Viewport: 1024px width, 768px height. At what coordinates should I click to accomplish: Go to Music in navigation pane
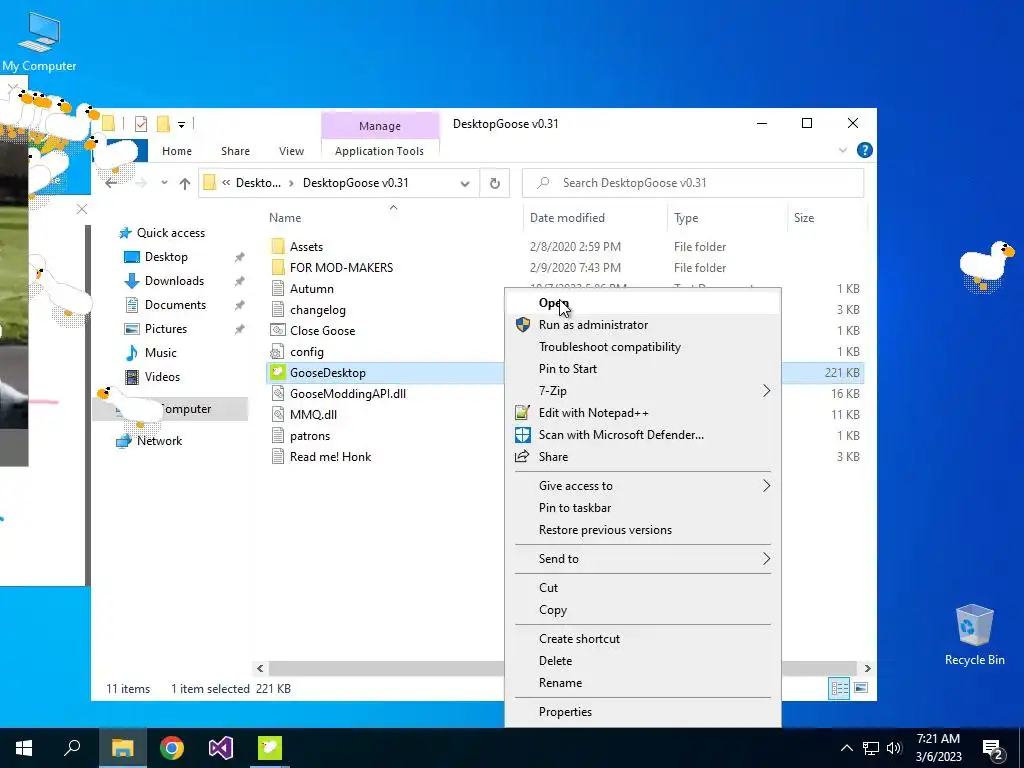click(x=161, y=353)
